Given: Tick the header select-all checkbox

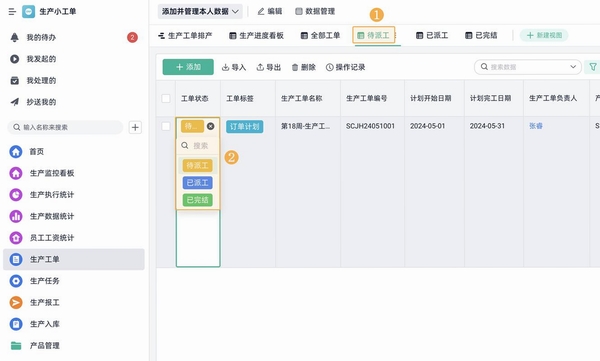Looking at the screenshot, I should 166,98.
